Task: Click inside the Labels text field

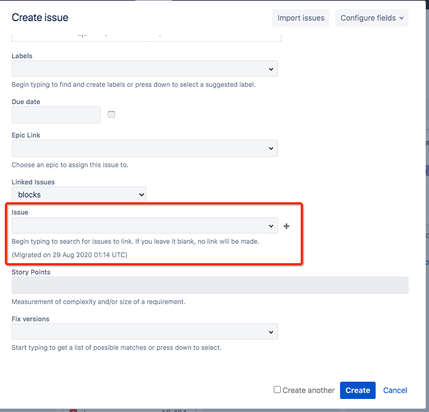Action: (139, 69)
